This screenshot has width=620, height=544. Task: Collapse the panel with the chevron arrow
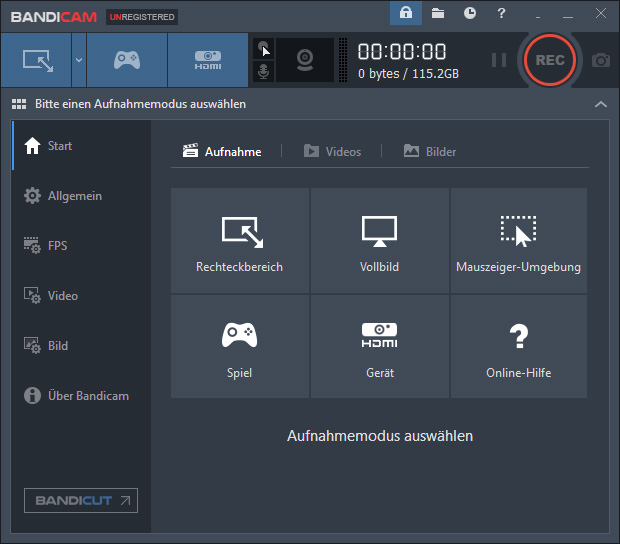601,104
